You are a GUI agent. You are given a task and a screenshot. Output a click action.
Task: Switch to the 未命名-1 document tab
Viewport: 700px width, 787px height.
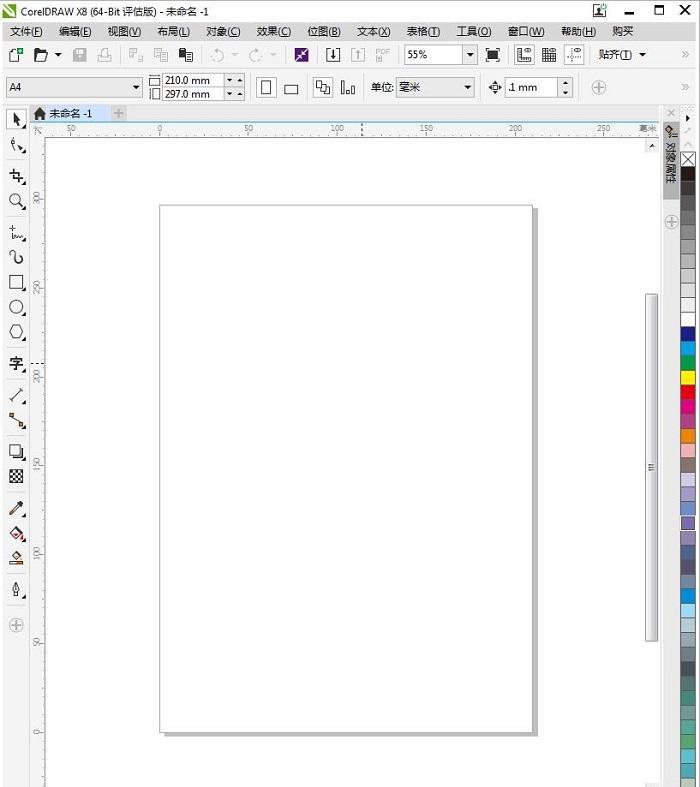[x=70, y=114]
